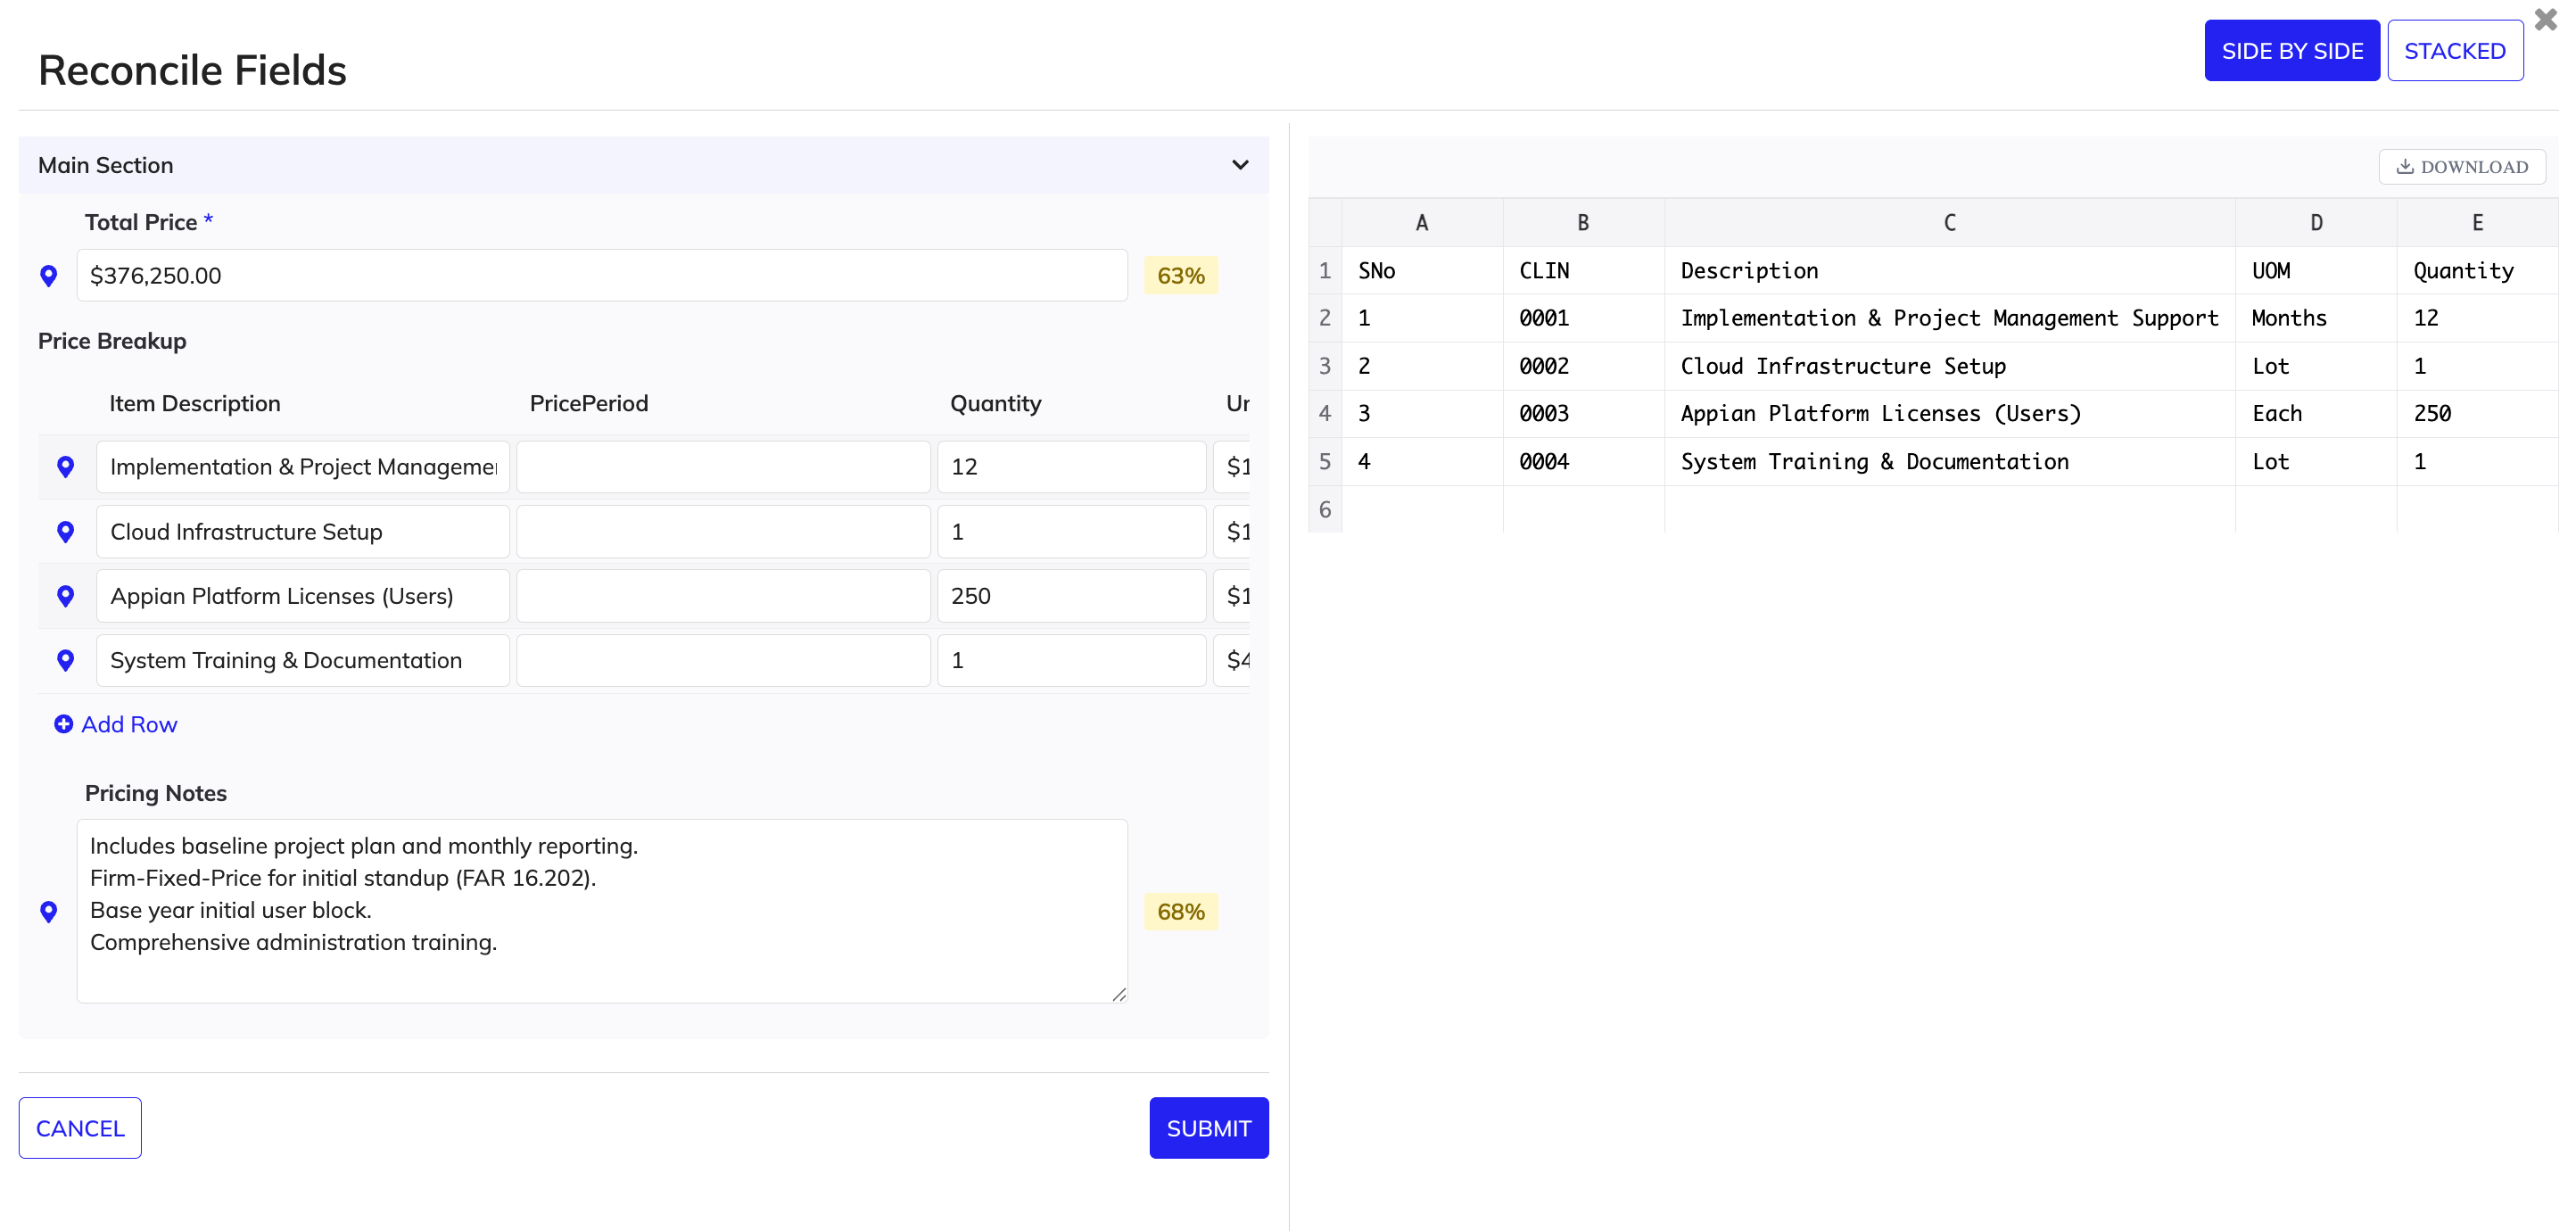Click the 'Each' UOM cell
Image resolution: width=2576 pixels, height=1231 pixels.
2315,414
